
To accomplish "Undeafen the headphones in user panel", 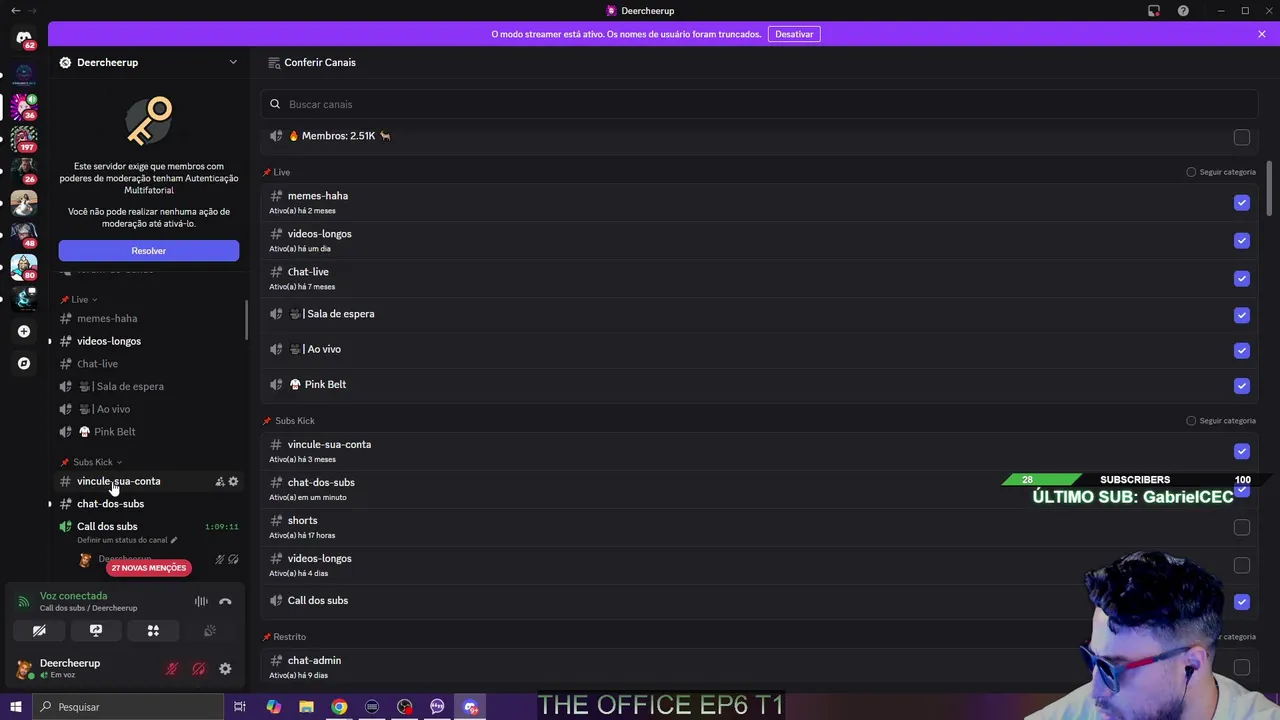I will [199, 669].
